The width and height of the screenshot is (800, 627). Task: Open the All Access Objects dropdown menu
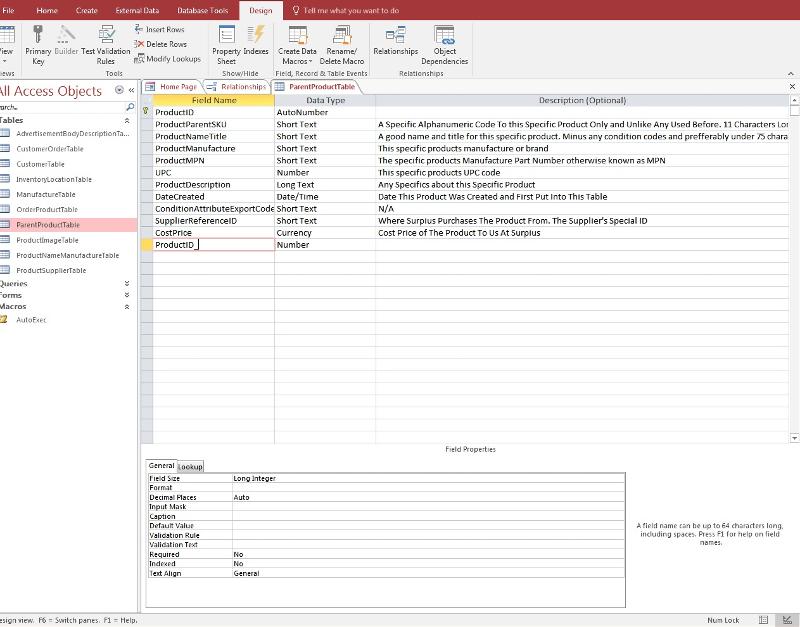pos(120,91)
